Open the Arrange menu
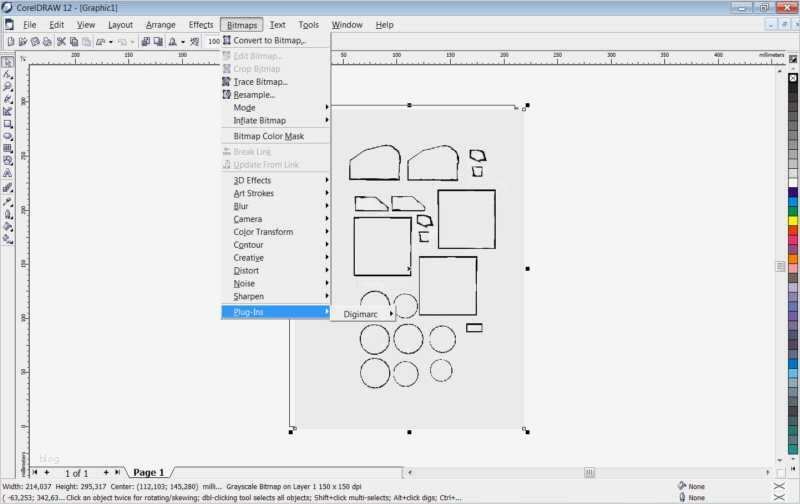Screen dimensions: 800x504 [x=160, y=24]
